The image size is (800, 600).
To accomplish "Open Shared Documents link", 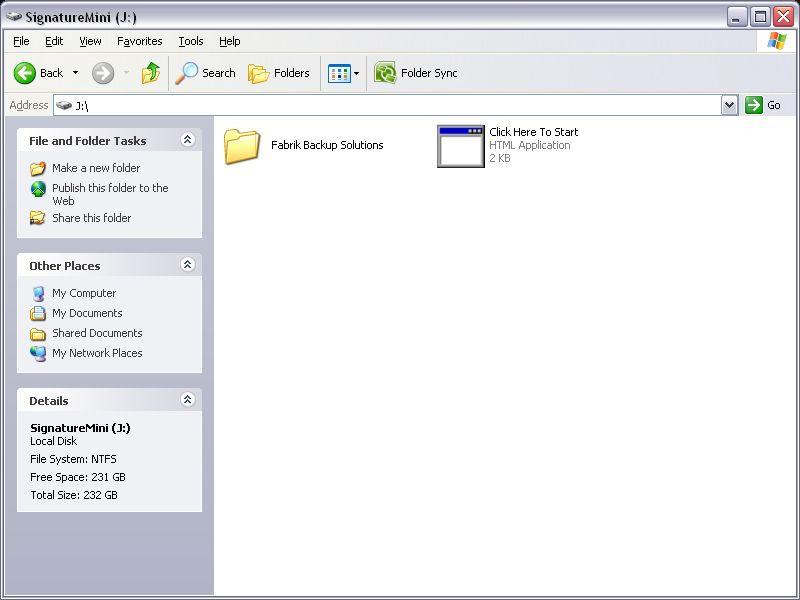I will [x=97, y=333].
